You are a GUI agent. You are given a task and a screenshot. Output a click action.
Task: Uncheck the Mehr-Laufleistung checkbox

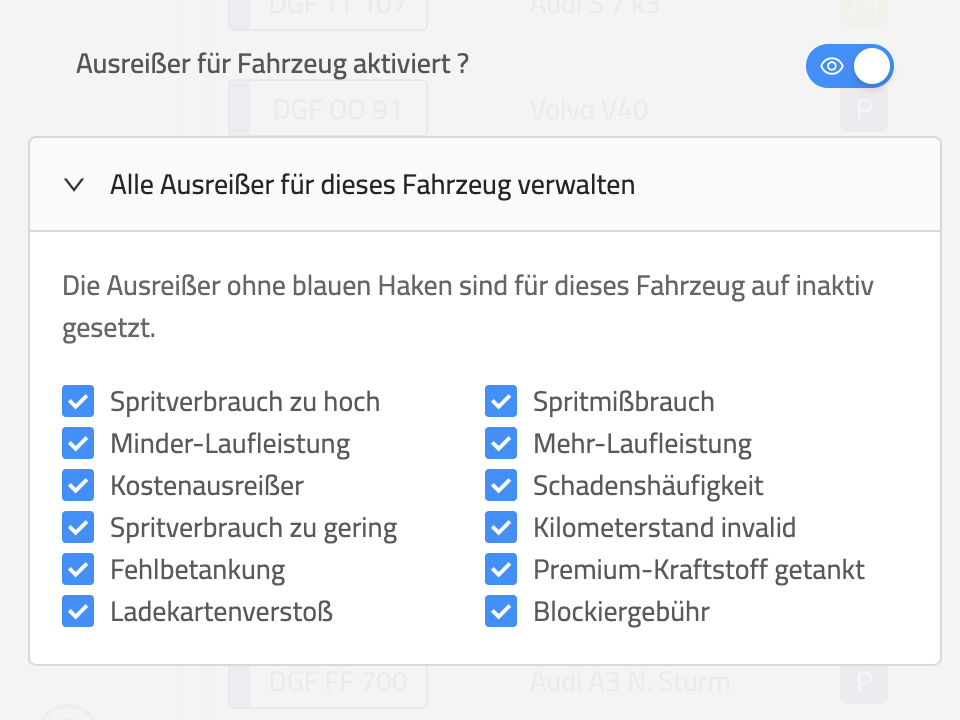click(x=501, y=443)
